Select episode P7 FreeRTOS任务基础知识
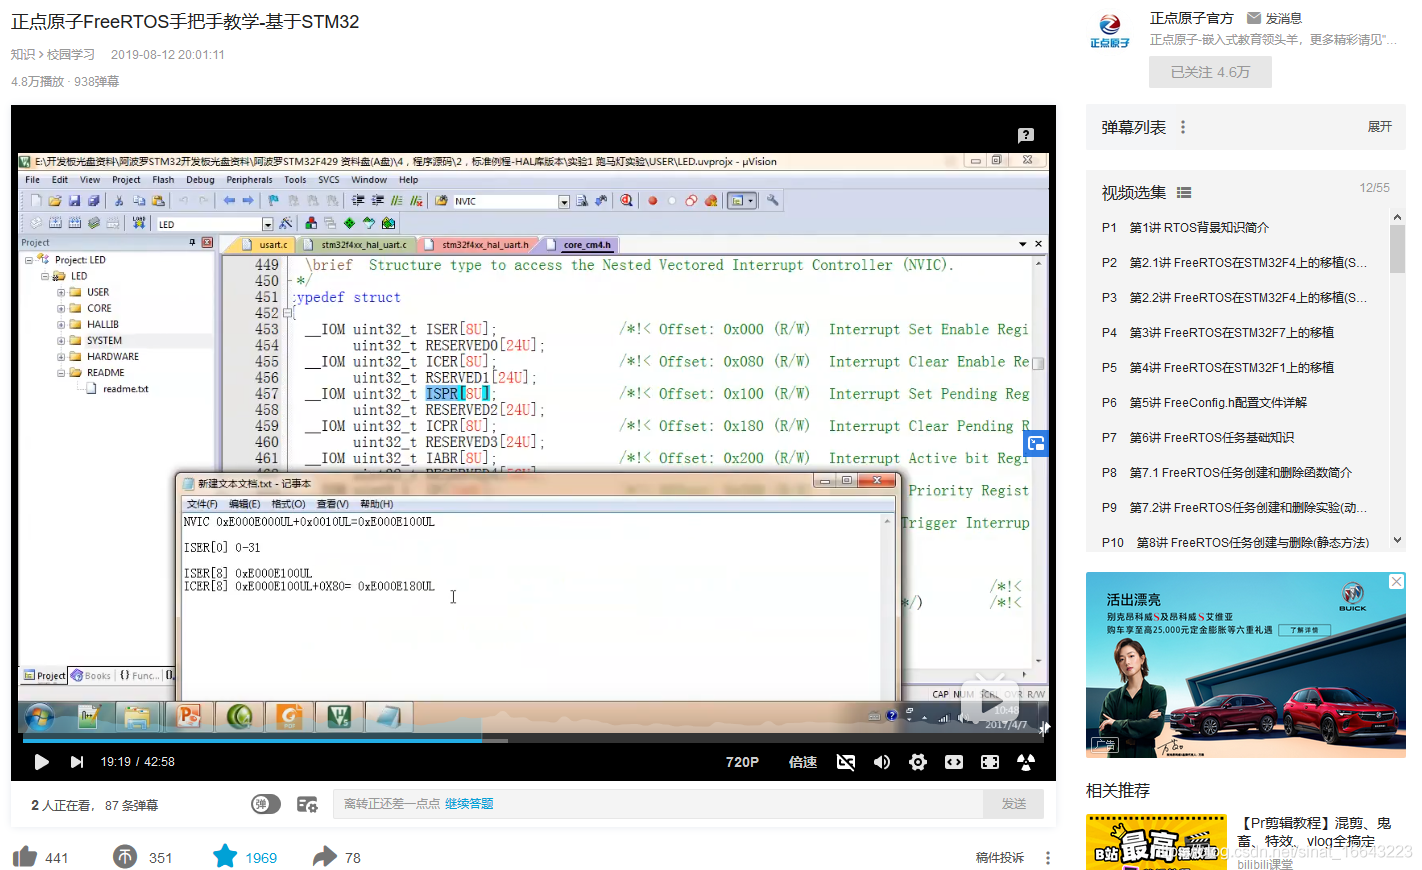The height and width of the screenshot is (870, 1422). coord(1237,438)
